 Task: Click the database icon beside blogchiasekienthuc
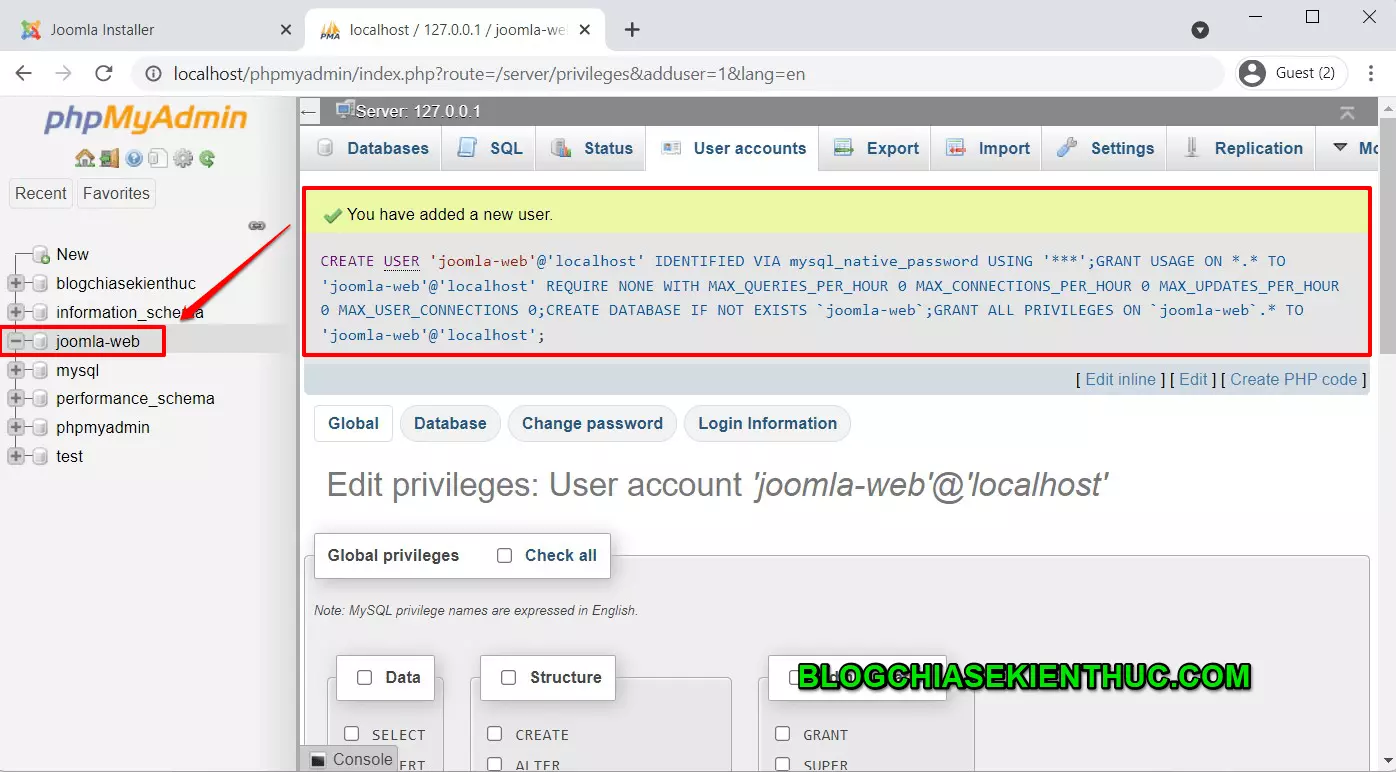pos(41,284)
